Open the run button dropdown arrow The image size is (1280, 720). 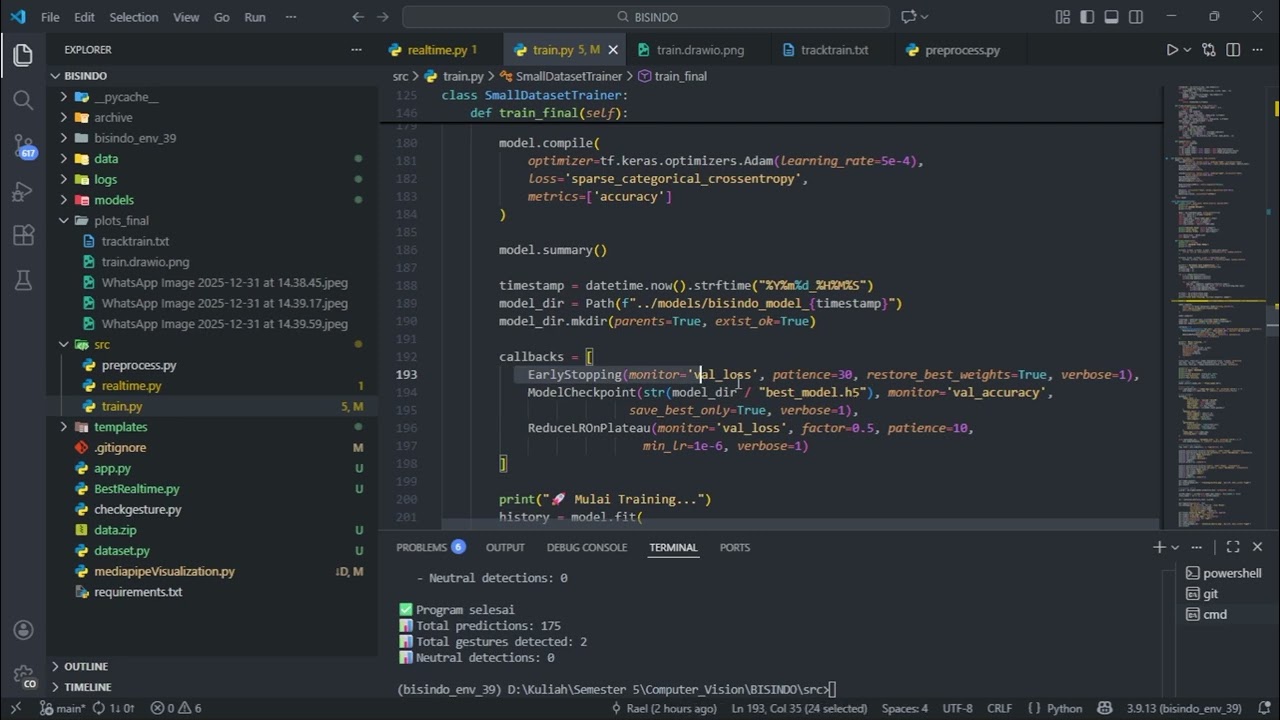(1188, 50)
